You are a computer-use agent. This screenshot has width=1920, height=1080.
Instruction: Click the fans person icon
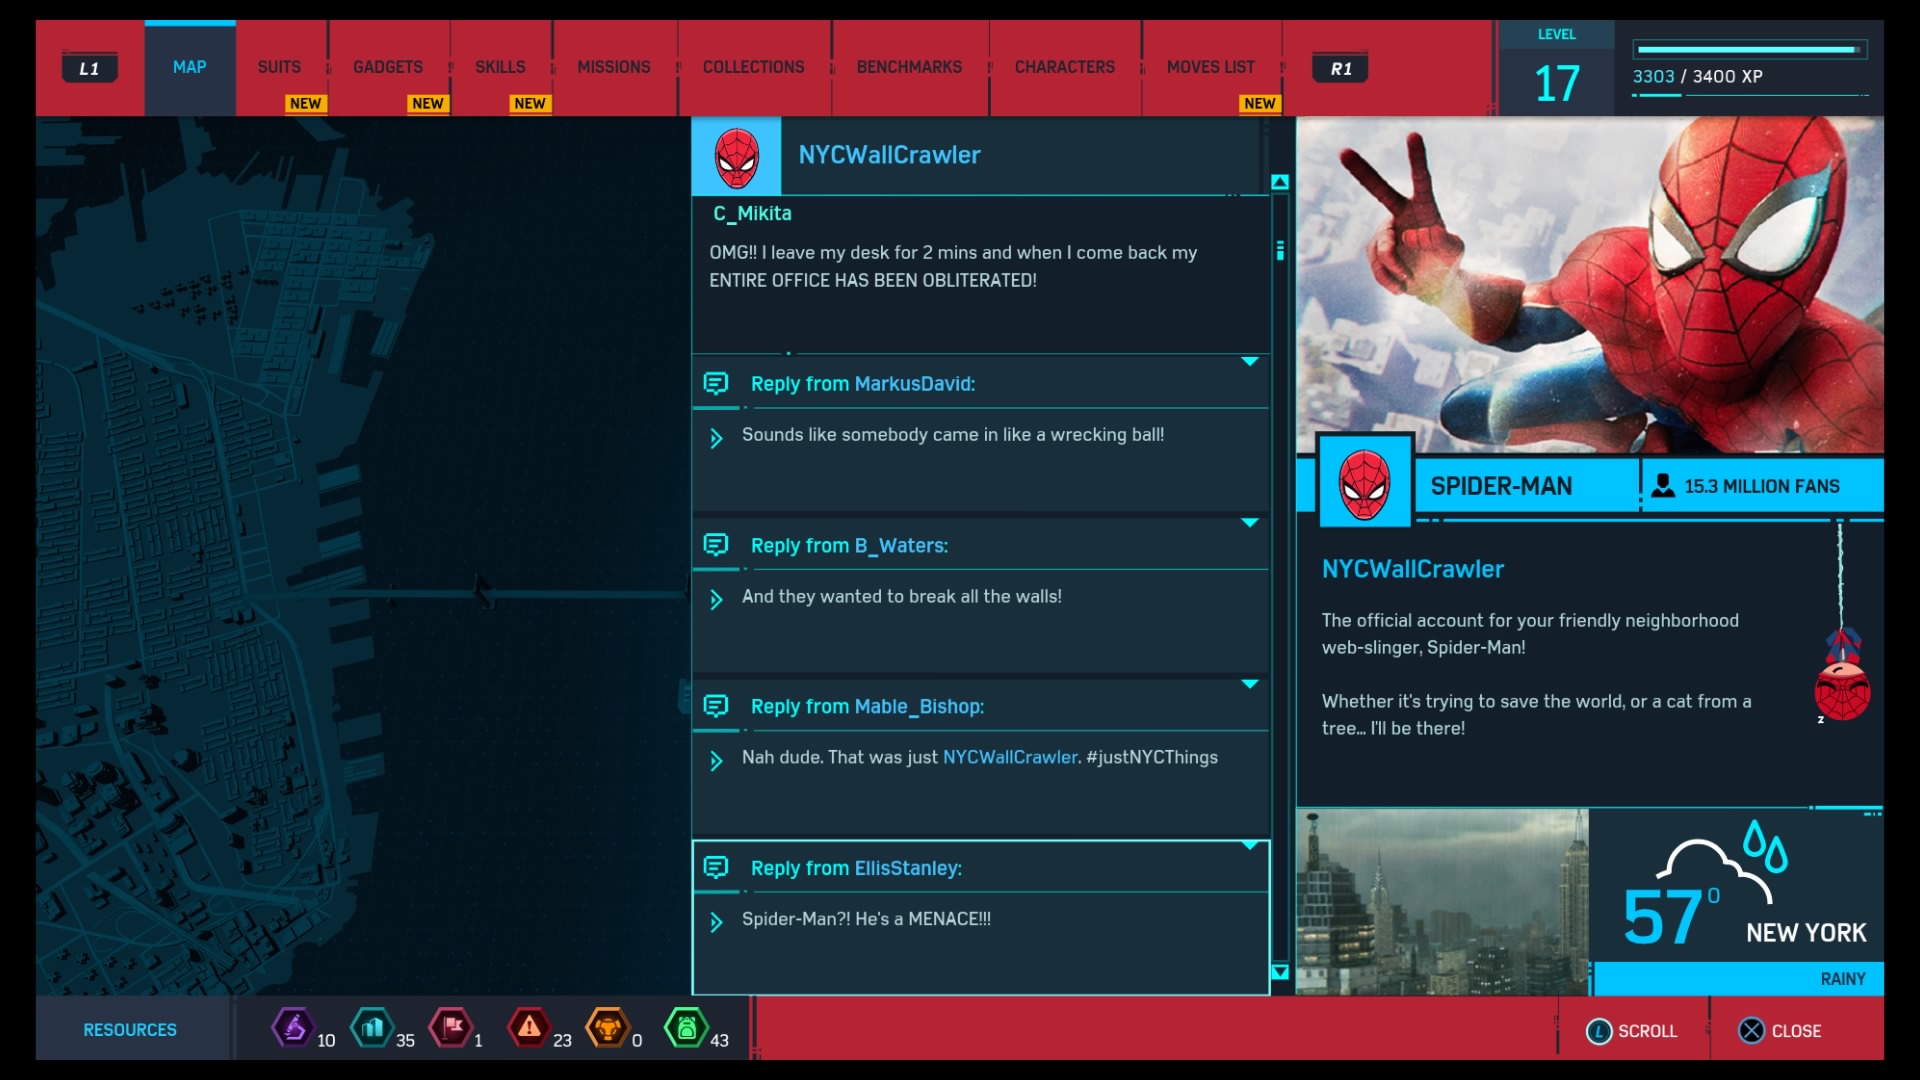pos(1663,486)
